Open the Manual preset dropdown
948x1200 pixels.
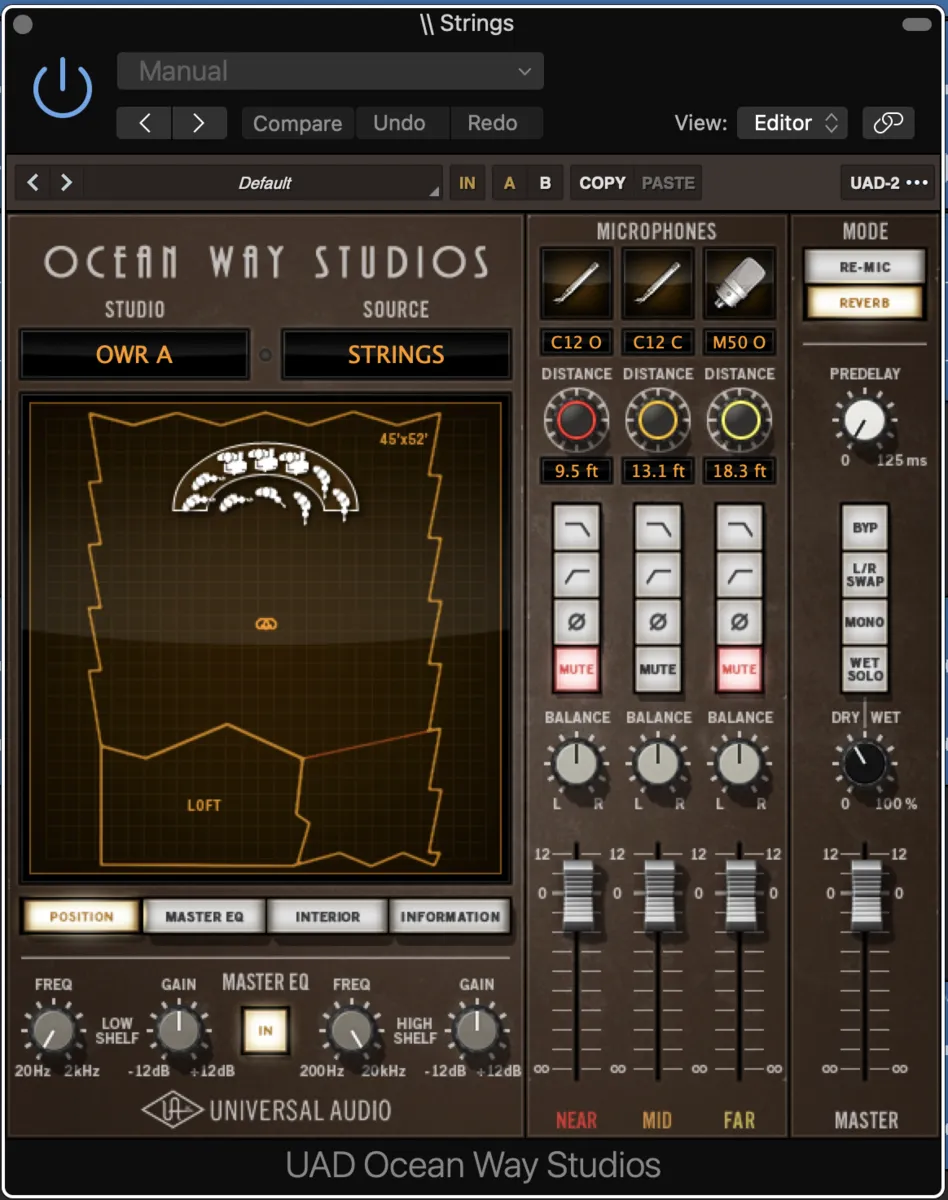(x=330, y=71)
